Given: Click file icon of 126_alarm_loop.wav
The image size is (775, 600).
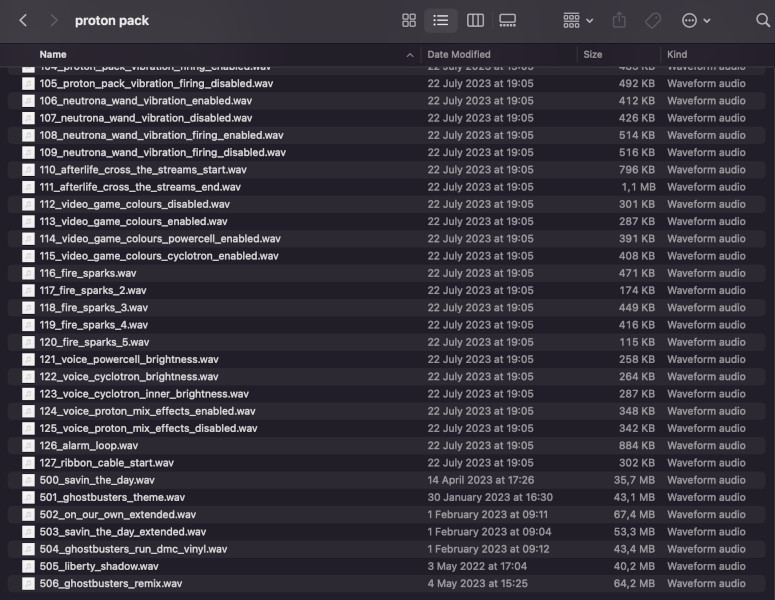Looking at the screenshot, I should click(29, 446).
